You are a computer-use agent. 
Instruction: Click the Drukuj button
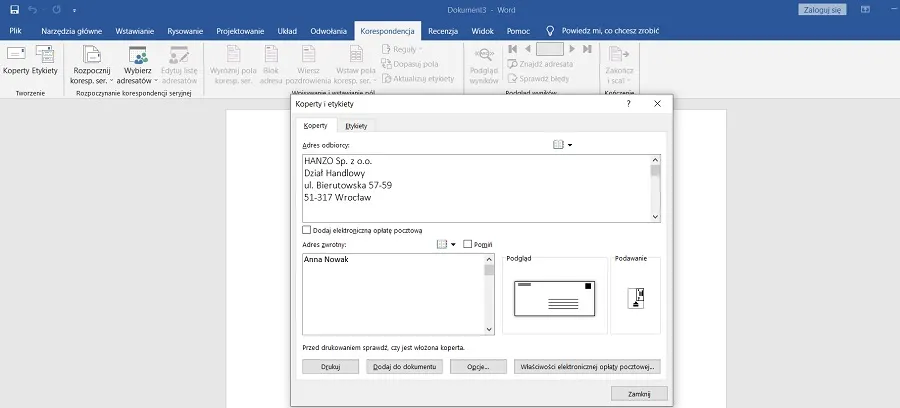click(x=330, y=367)
